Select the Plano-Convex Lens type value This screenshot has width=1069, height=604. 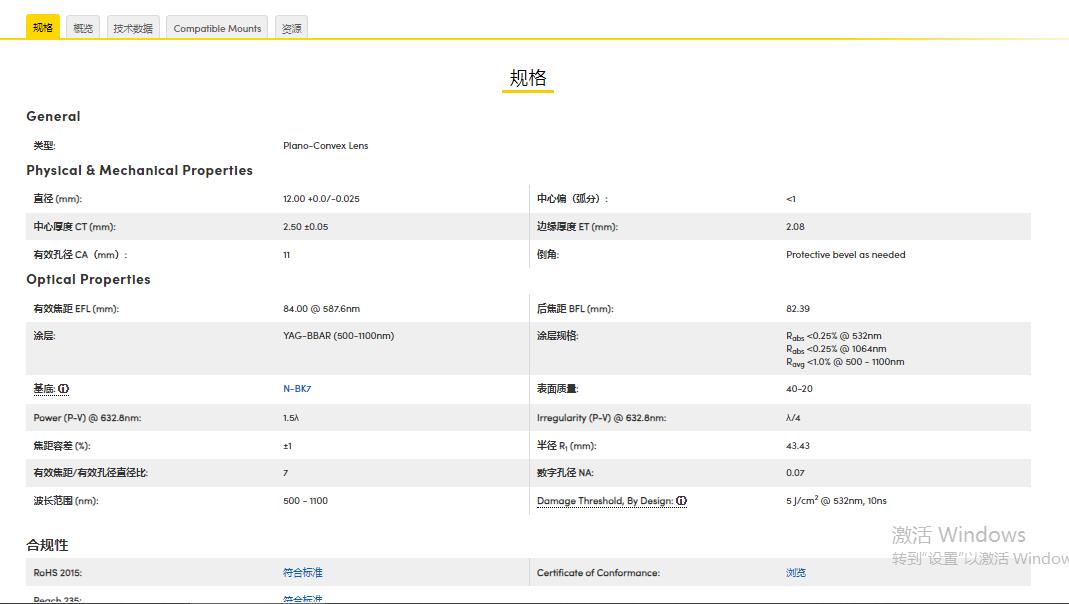tap(326, 145)
